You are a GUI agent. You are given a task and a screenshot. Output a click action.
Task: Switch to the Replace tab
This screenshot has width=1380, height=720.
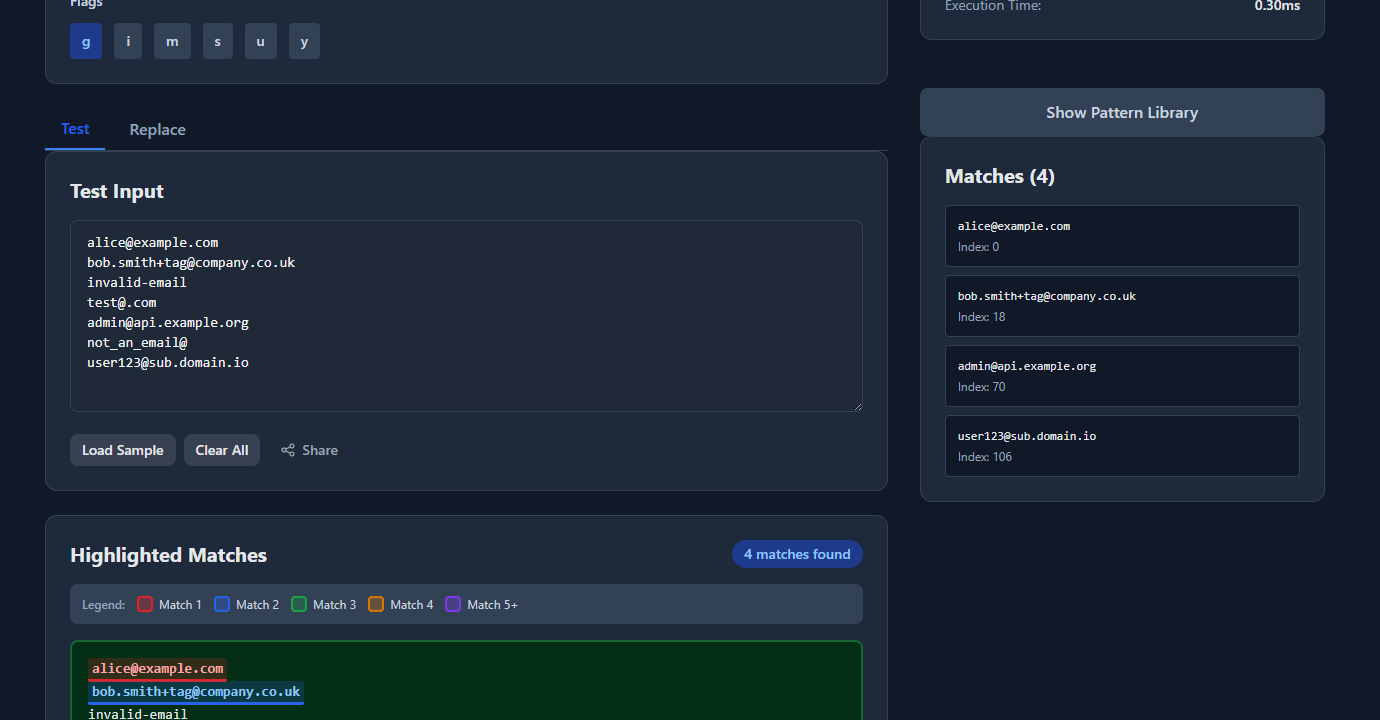157,130
